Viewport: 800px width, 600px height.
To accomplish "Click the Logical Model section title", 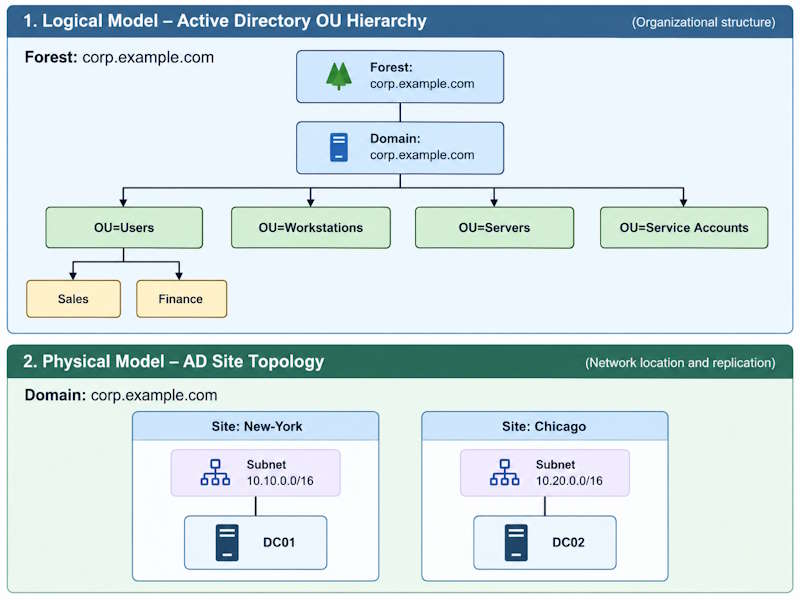I will tap(225, 21).
